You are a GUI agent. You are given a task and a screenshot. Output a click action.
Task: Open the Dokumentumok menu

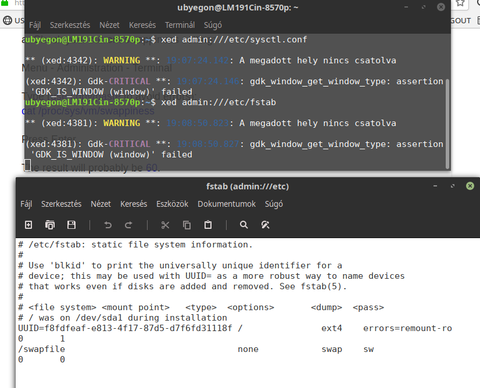click(x=227, y=204)
